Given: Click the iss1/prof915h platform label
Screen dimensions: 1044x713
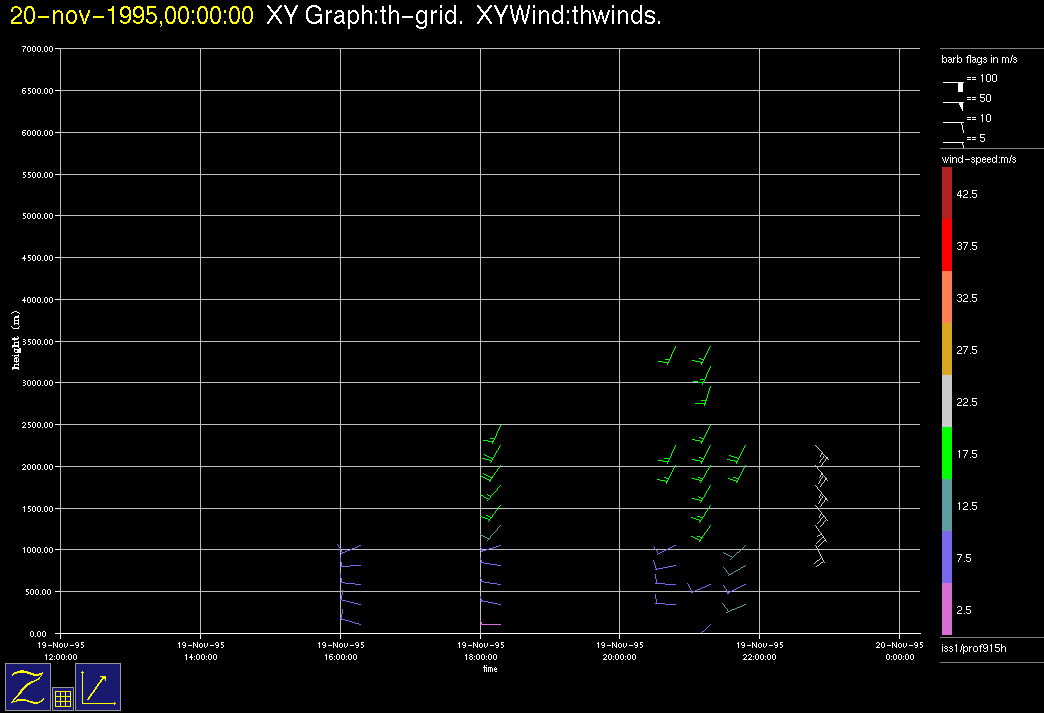Looking at the screenshot, I should (x=974, y=650).
